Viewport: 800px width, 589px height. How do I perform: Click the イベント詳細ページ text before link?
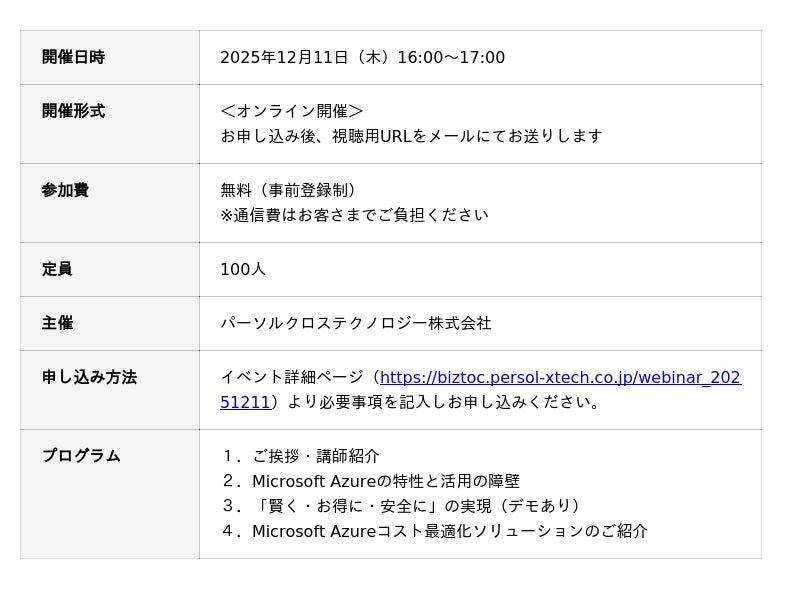(294, 378)
